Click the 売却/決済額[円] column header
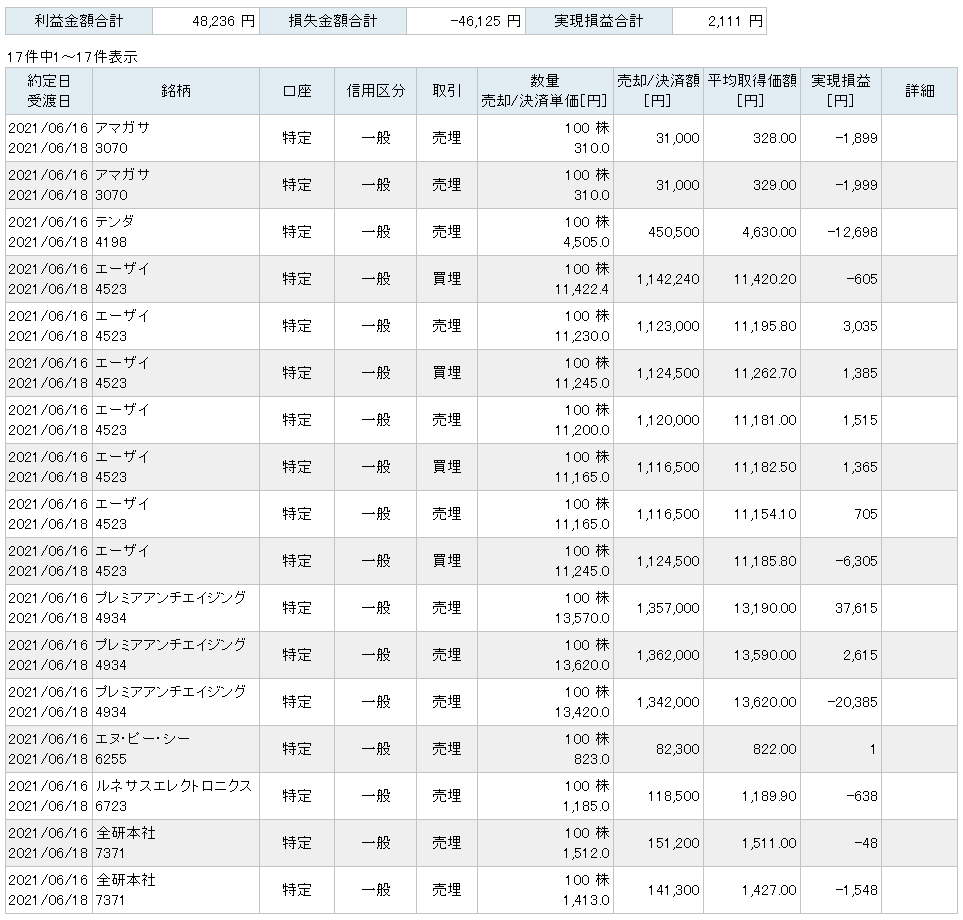Viewport: 963px width, 920px height. pos(658,91)
